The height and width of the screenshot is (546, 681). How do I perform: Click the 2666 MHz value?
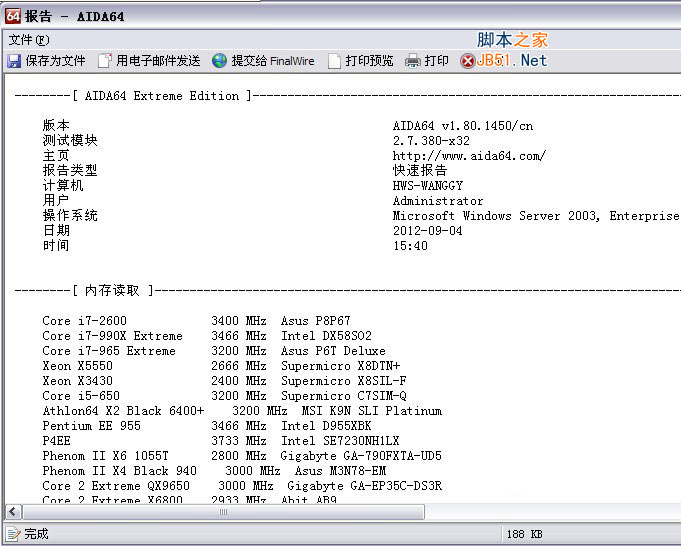(x=238, y=366)
